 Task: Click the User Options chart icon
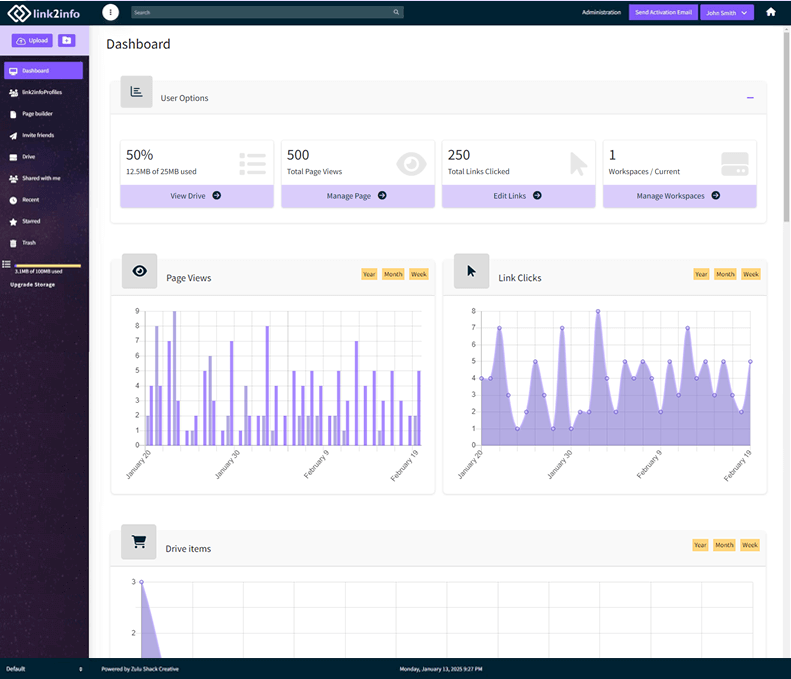coord(136,92)
